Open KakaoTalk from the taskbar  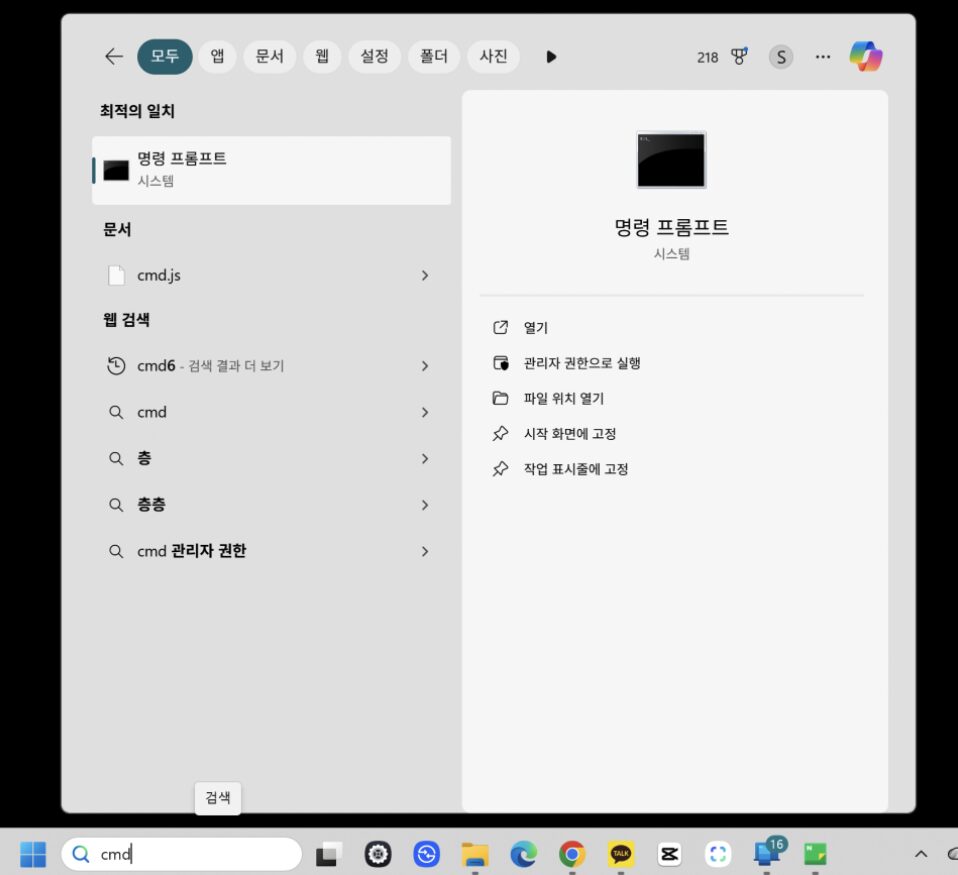pyautogui.click(x=621, y=854)
